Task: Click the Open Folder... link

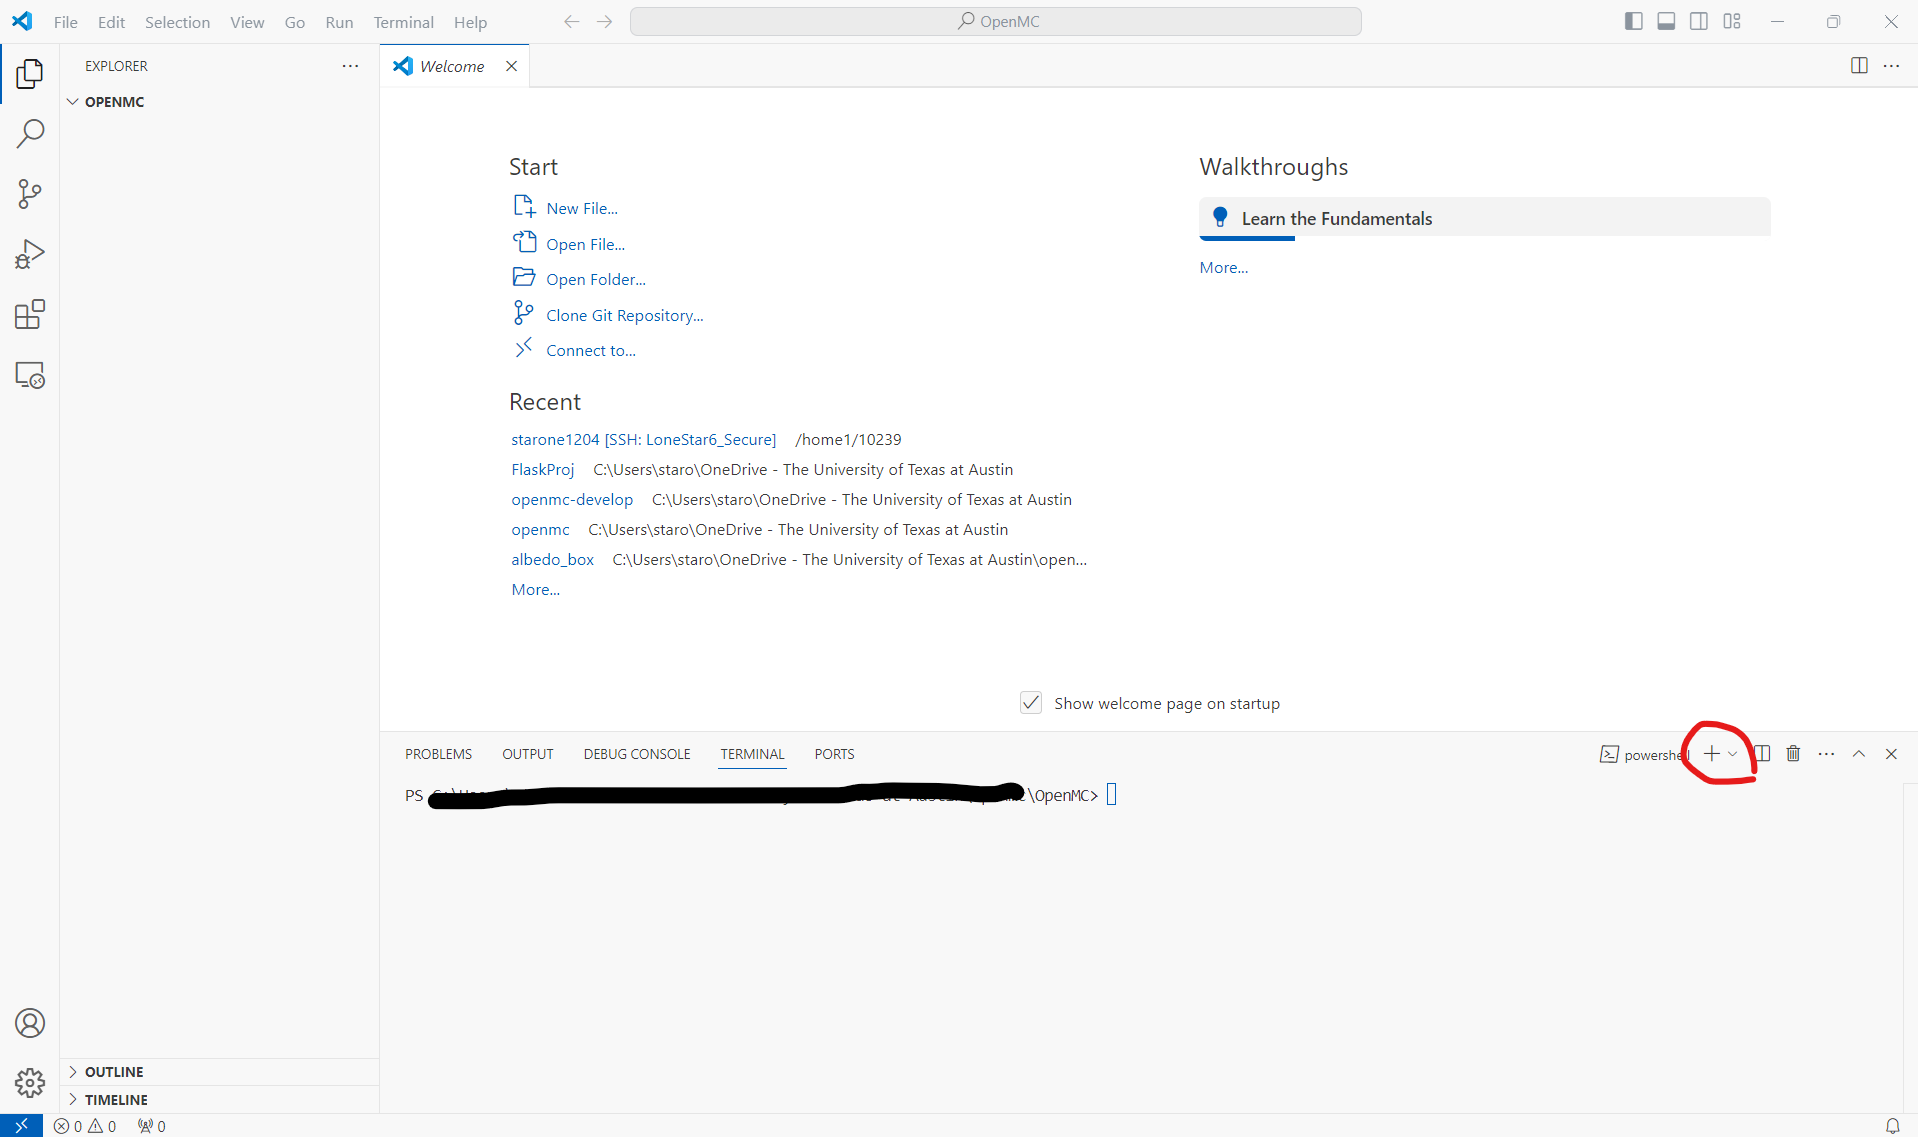Action: point(596,279)
